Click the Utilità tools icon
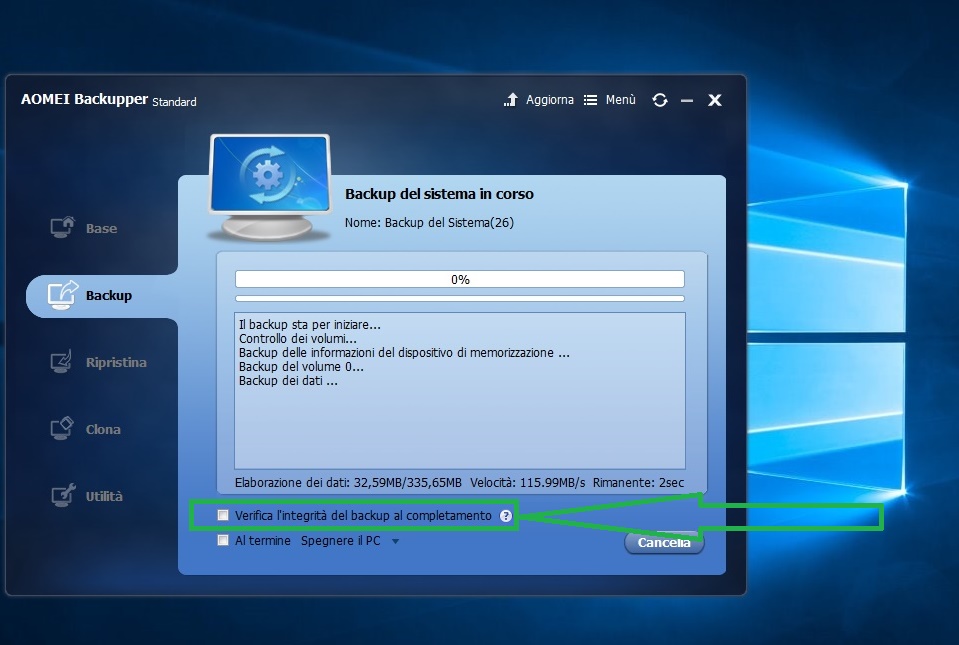This screenshot has height=645, width=959. [x=62, y=495]
